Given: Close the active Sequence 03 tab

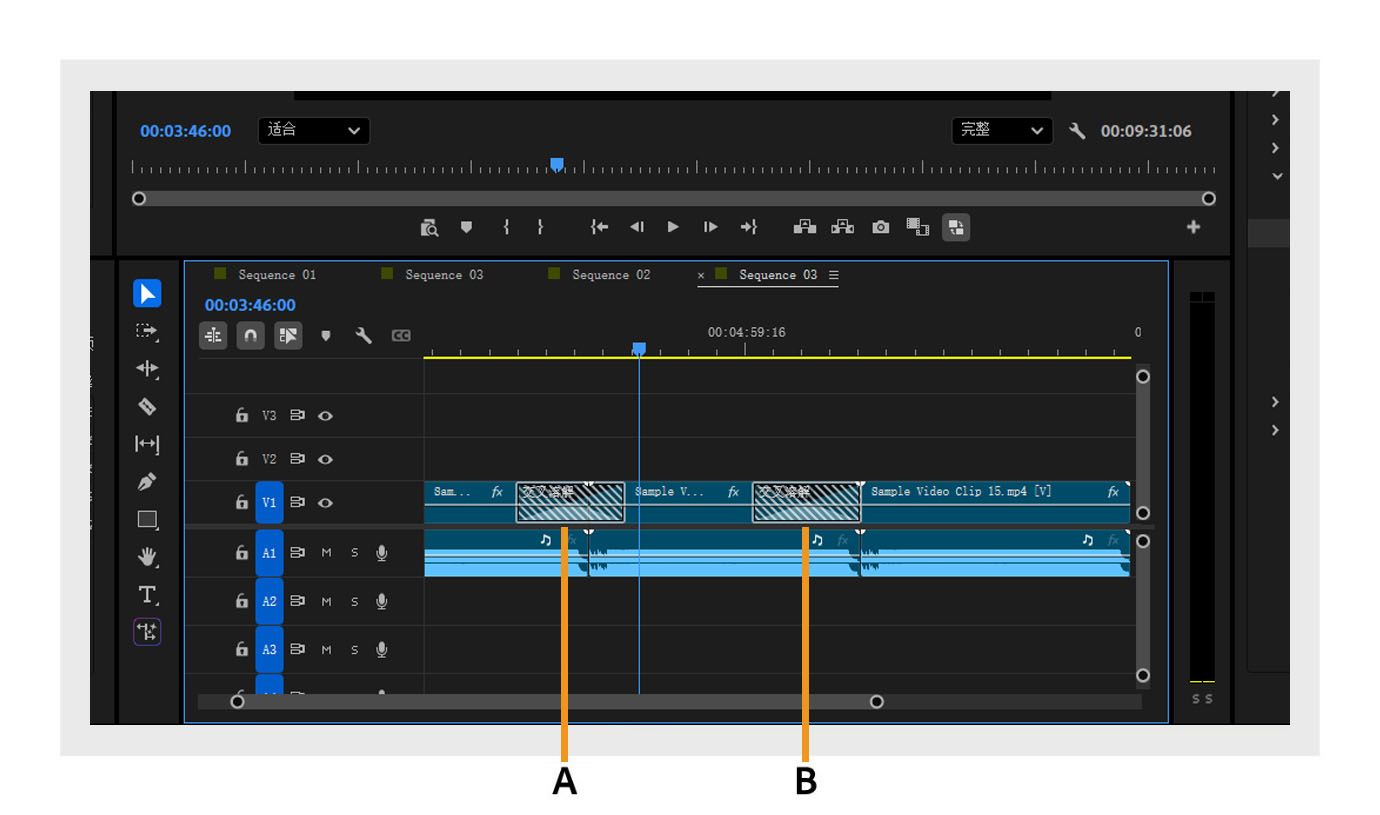Looking at the screenshot, I should coord(701,275).
